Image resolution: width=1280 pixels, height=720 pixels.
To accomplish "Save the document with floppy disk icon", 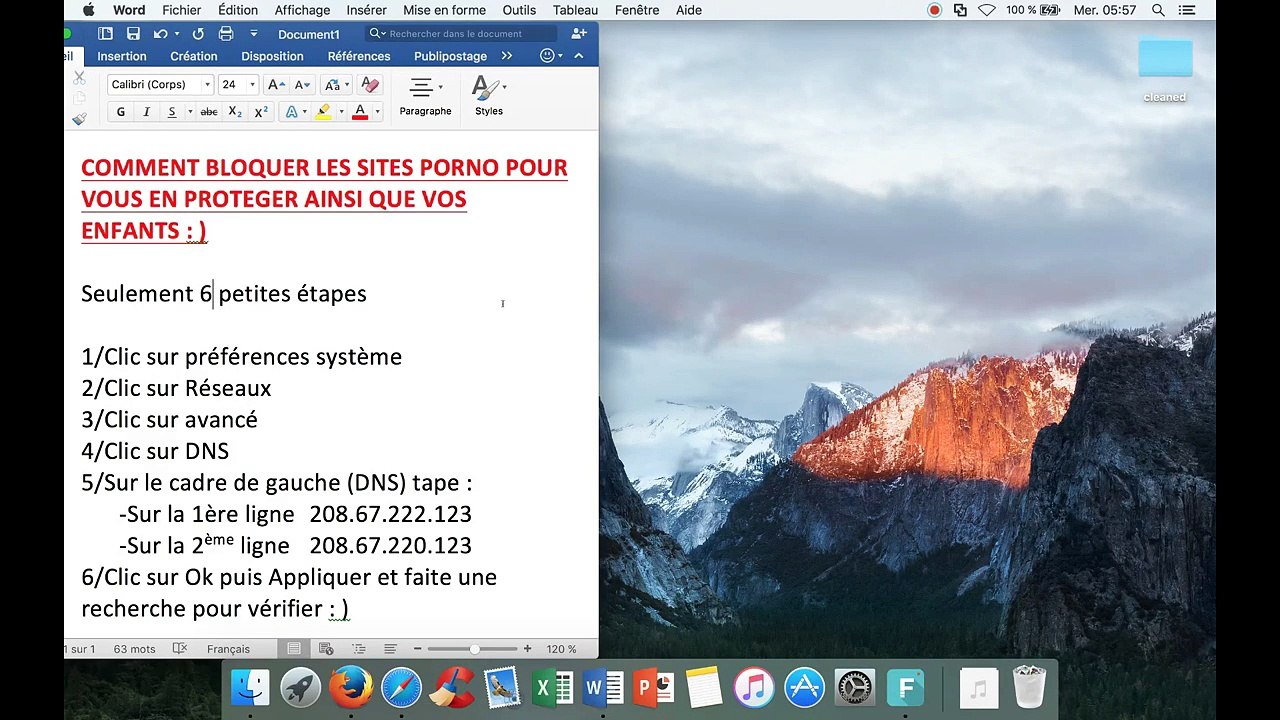I will tap(133, 34).
